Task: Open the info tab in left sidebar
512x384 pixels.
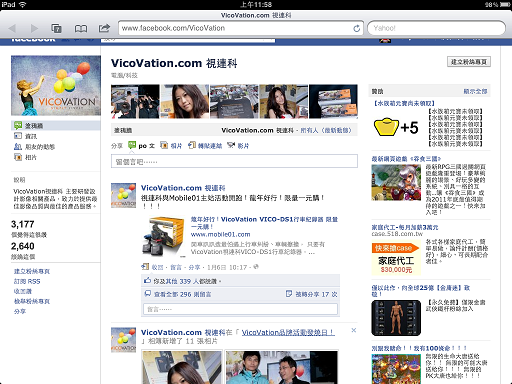Action: tap(31, 136)
